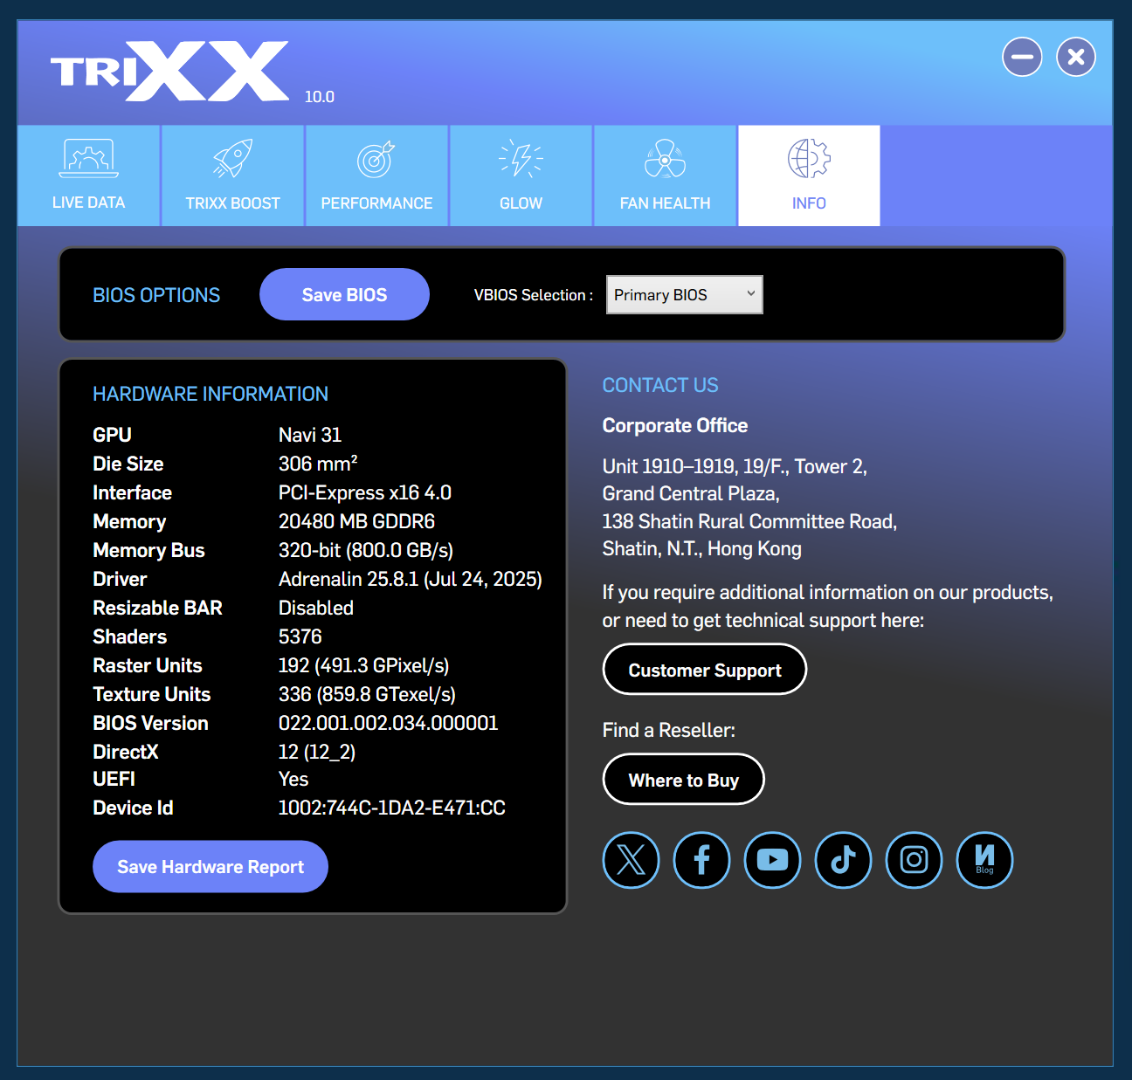Open the VBIOS Selection dropdown
1132x1080 pixels.
tap(684, 295)
